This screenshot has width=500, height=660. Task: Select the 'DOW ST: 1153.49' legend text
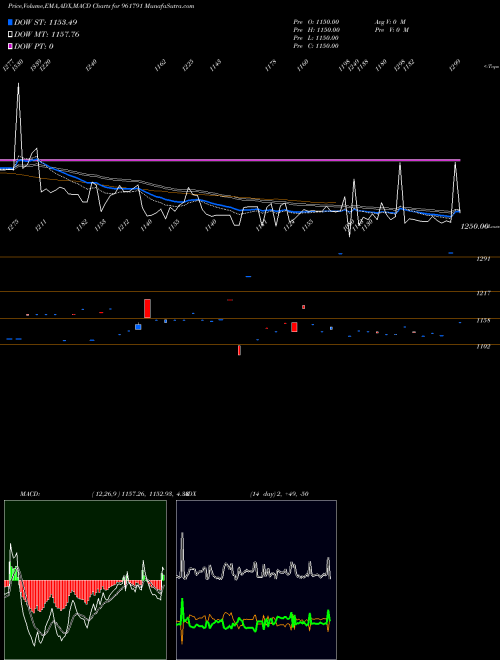point(45,22)
